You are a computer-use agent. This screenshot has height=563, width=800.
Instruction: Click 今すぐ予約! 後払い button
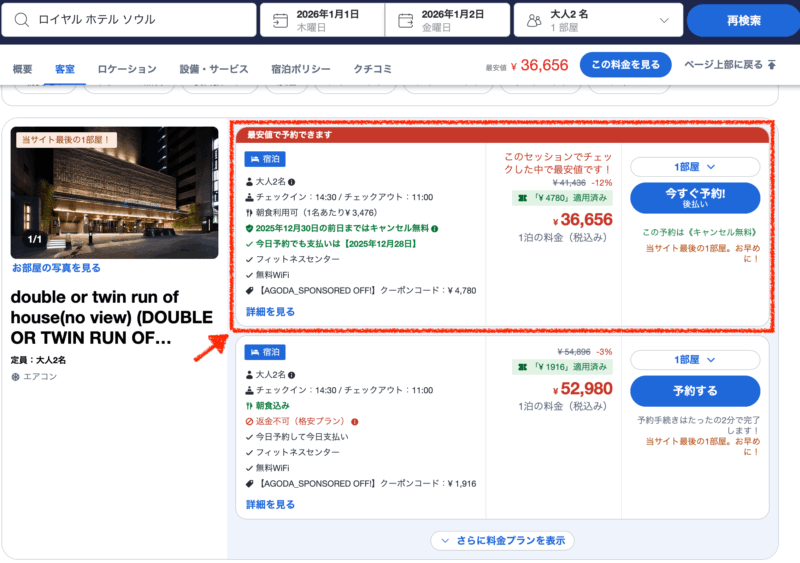[x=695, y=198]
